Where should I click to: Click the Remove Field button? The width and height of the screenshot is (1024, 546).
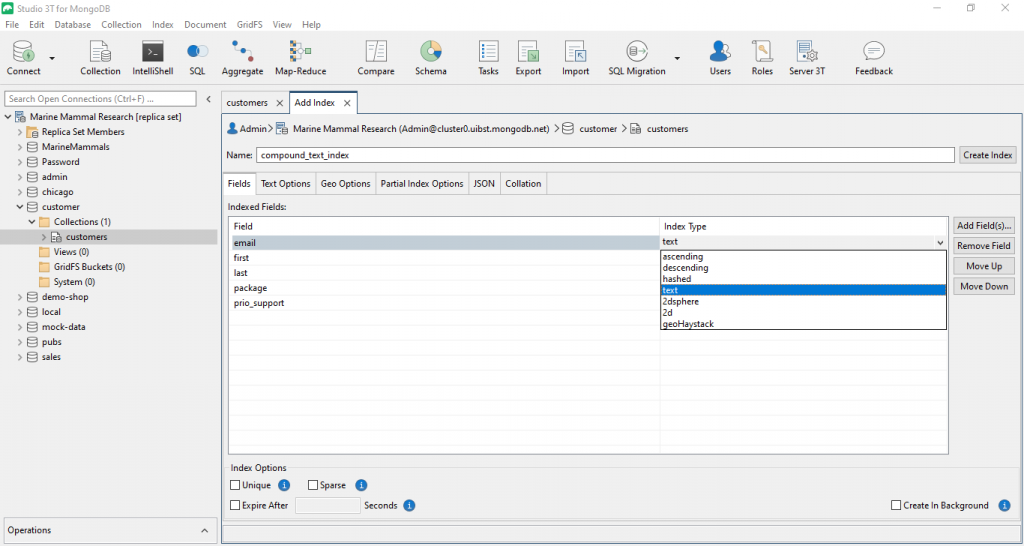point(984,246)
